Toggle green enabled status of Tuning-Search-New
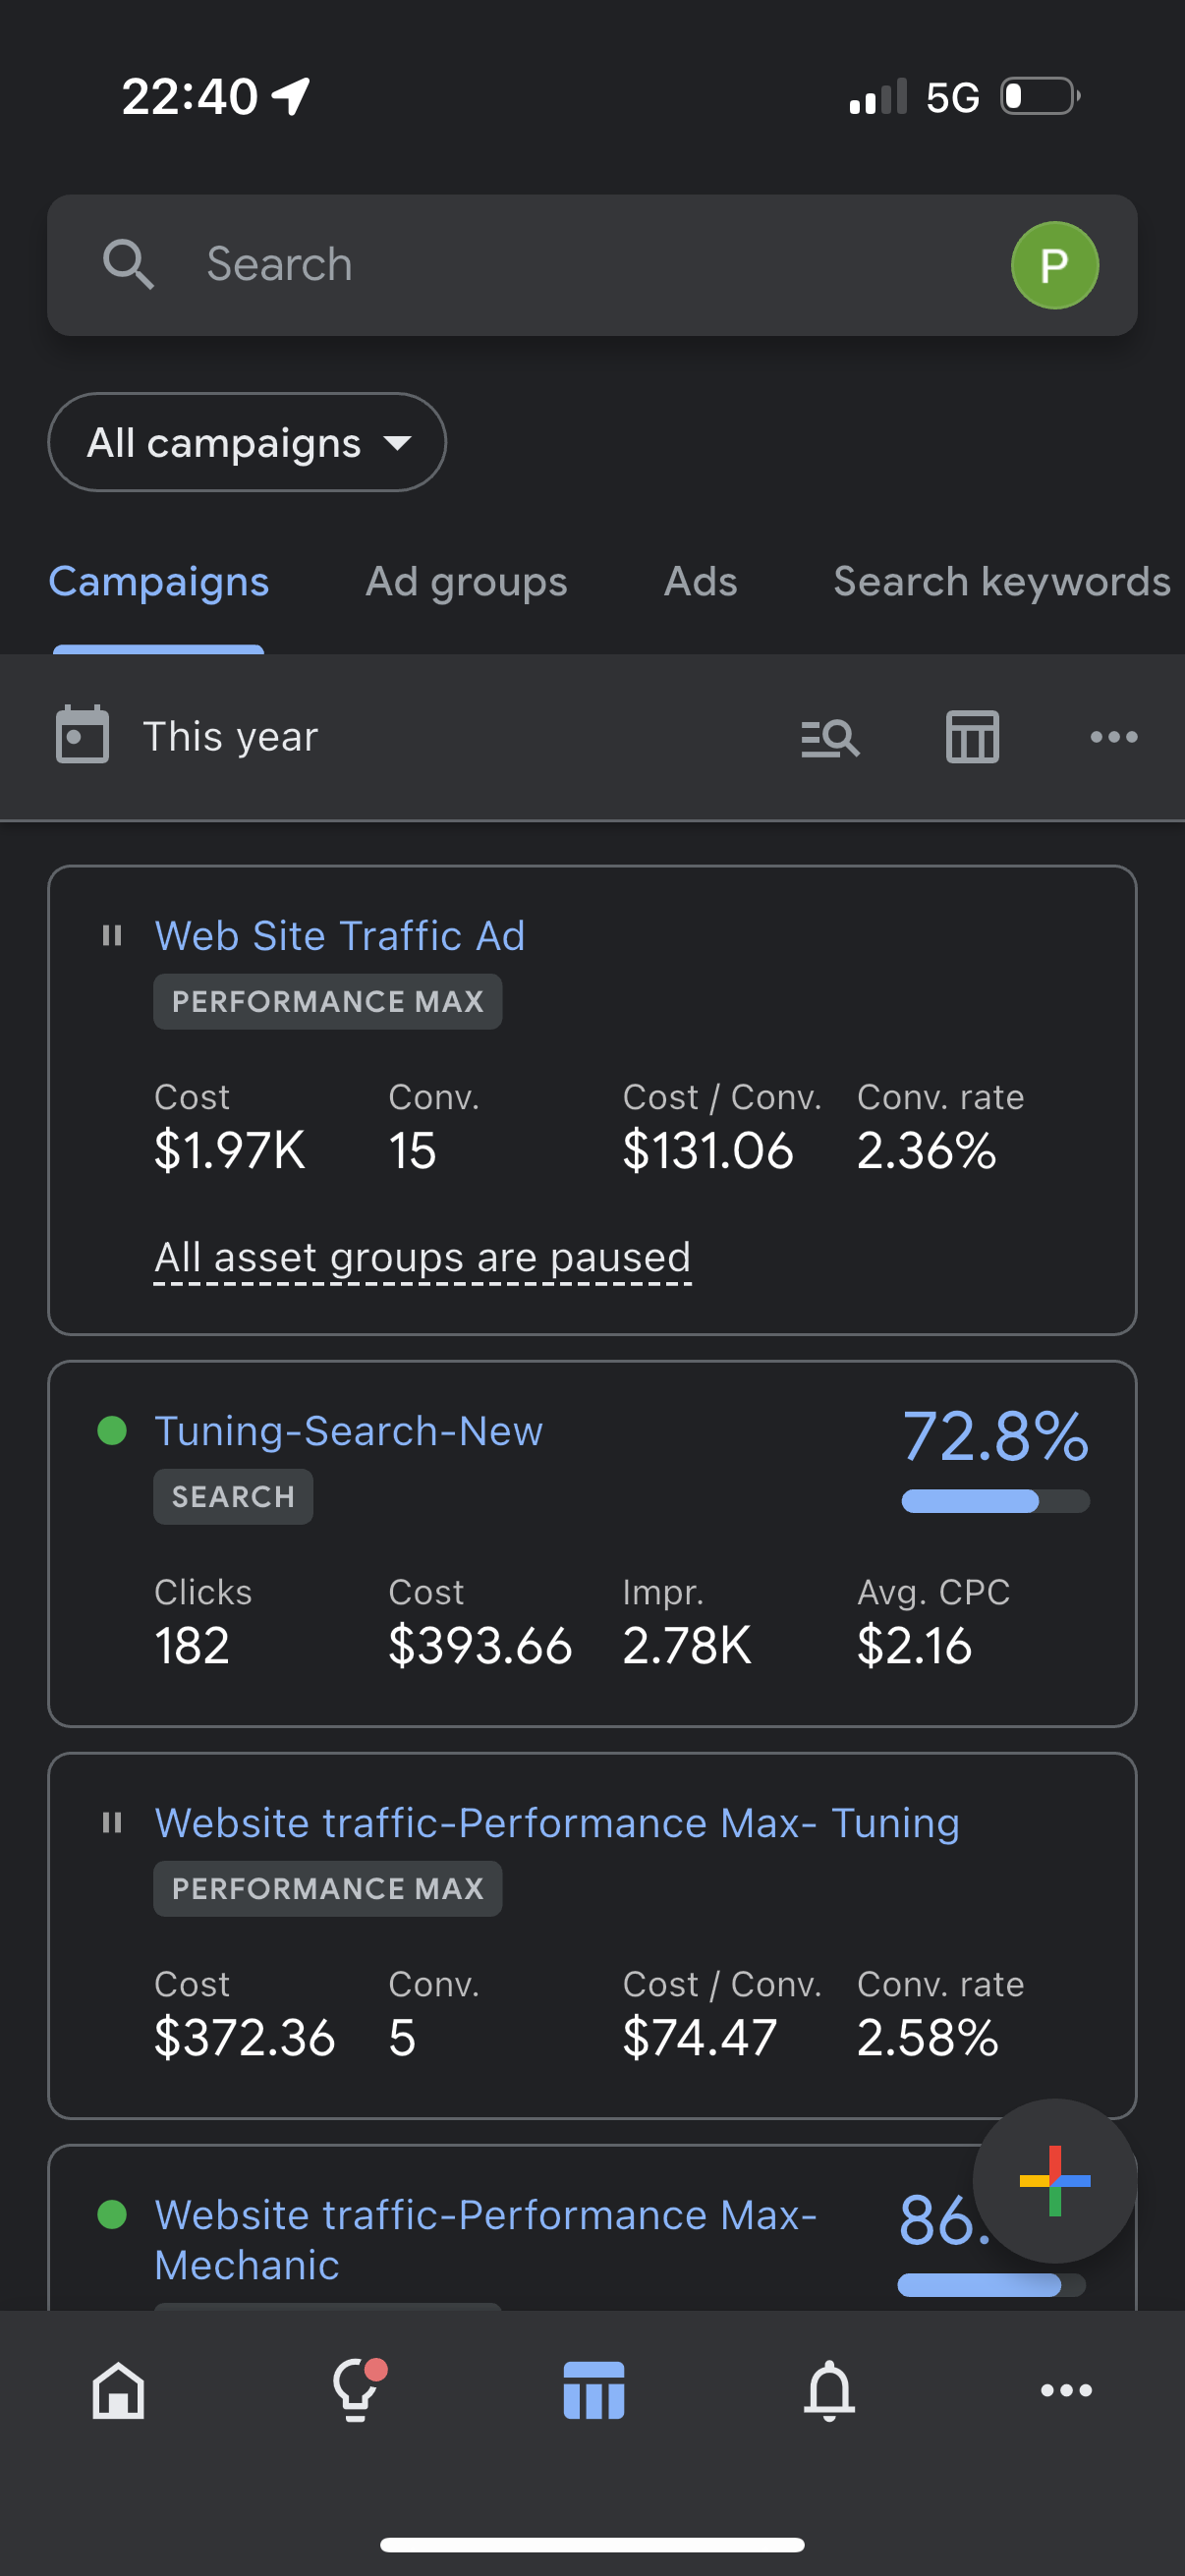 [112, 1431]
